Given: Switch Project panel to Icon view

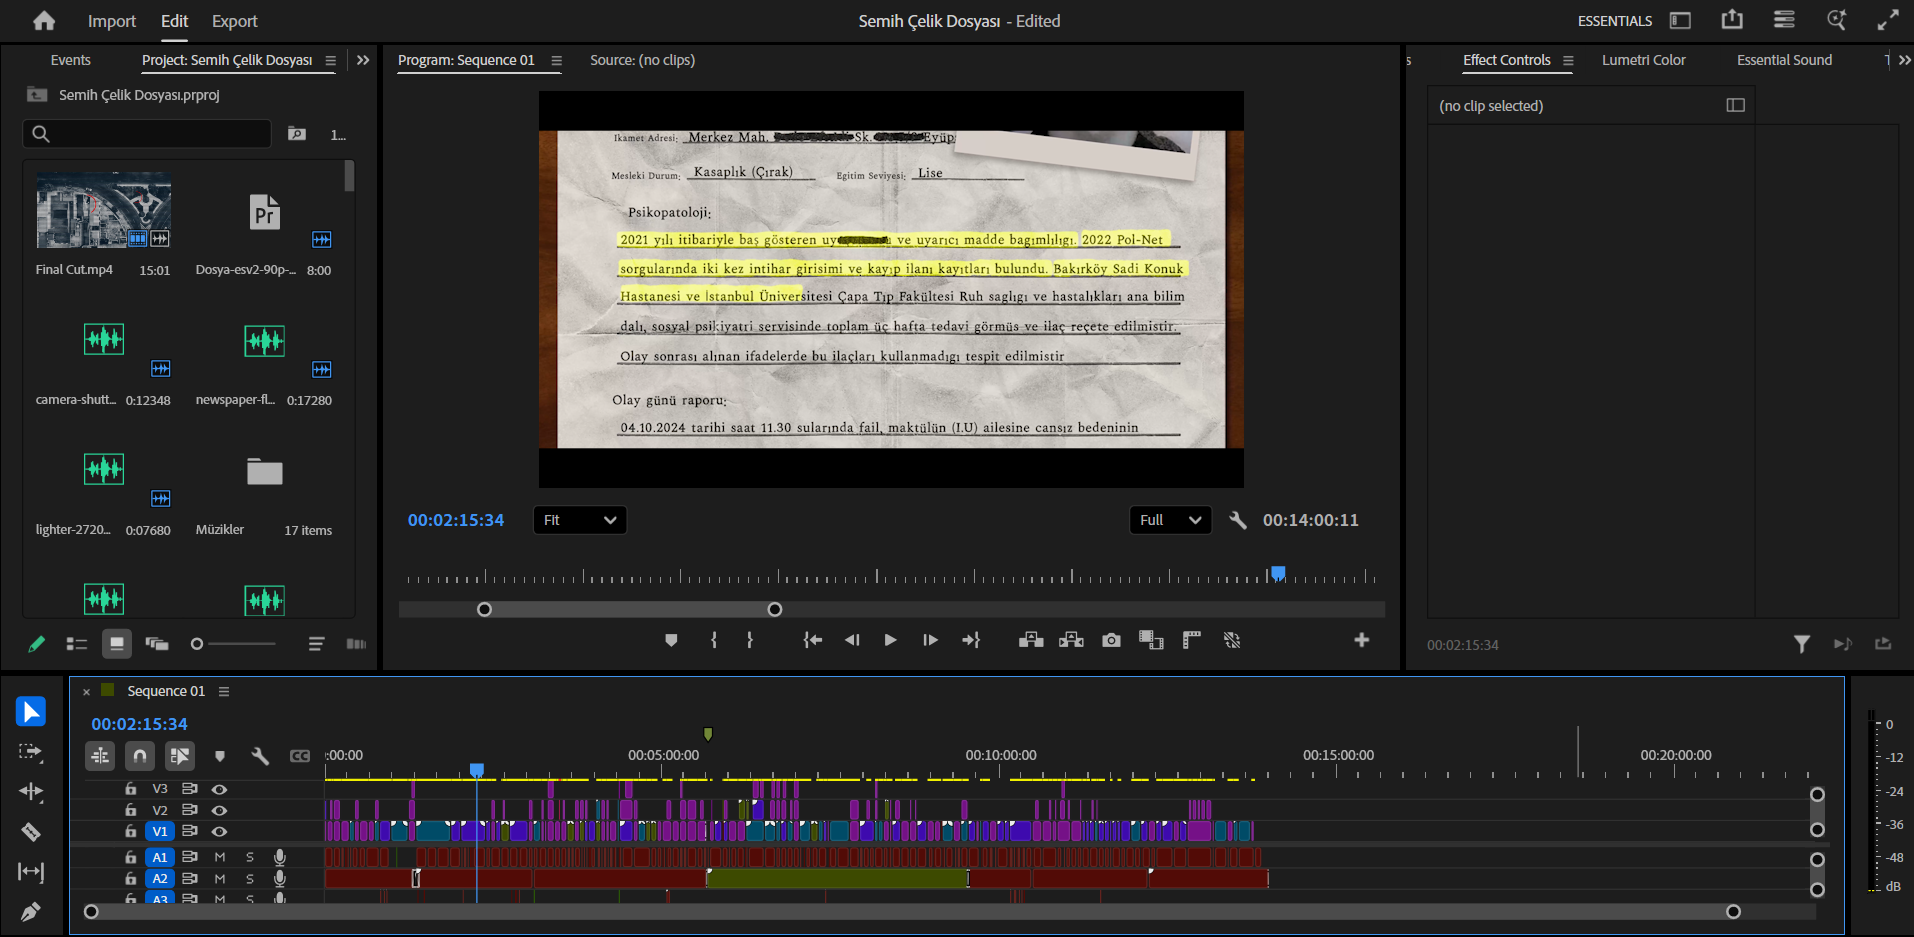Looking at the screenshot, I should (x=117, y=644).
